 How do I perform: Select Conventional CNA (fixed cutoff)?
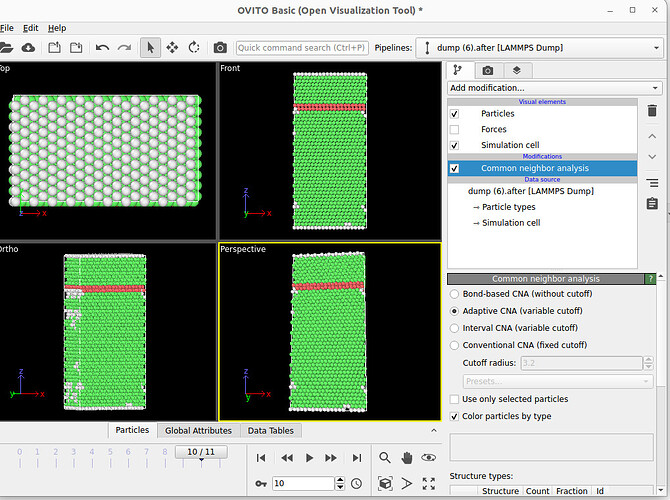click(455, 345)
